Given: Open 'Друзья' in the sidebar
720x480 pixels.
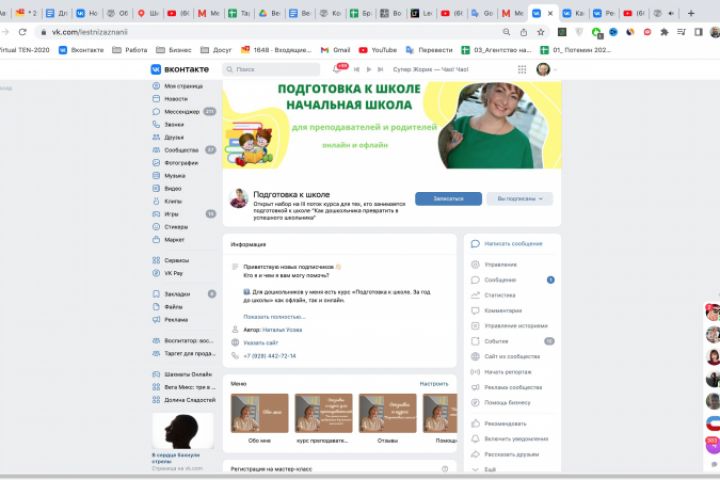Looking at the screenshot, I should coord(168,137).
